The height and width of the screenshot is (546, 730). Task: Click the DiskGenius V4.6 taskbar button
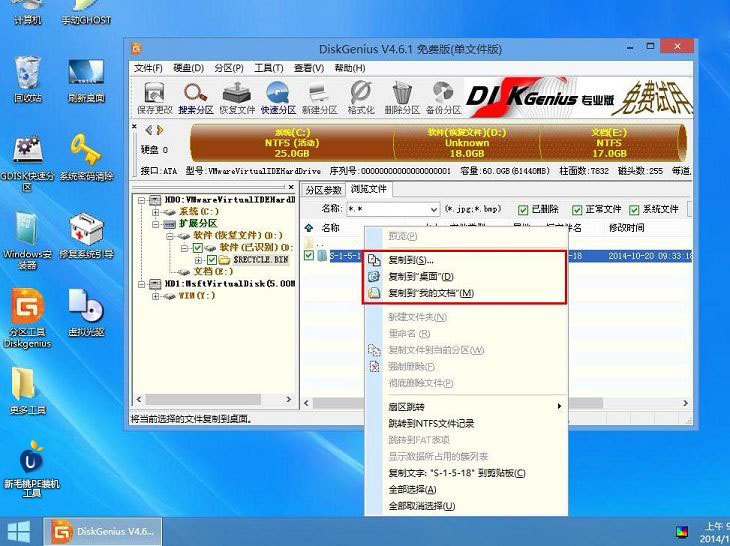(x=103, y=532)
